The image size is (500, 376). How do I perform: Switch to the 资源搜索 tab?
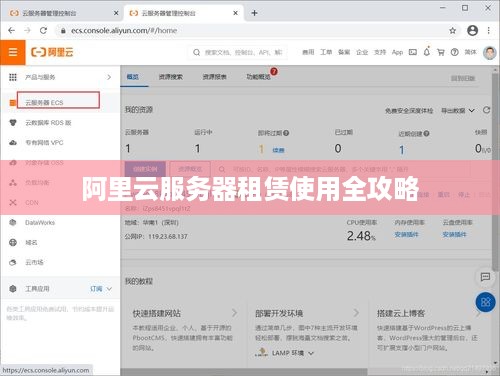[x=170, y=77]
